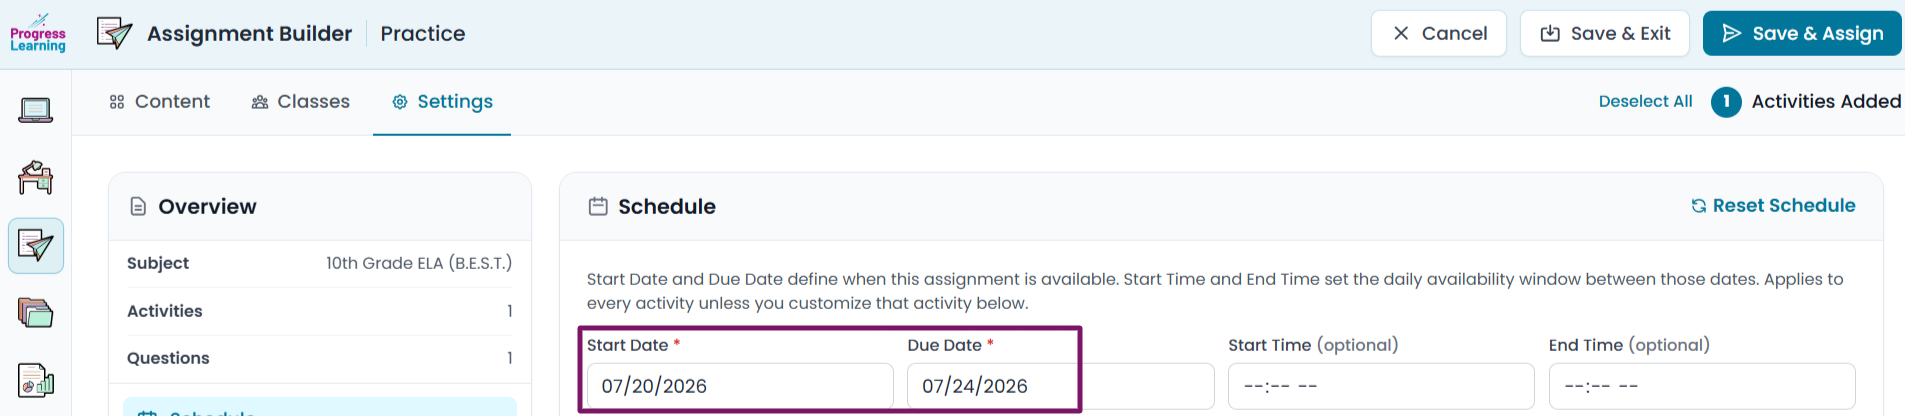Click Save & Assign button
This screenshot has height=416, width=1905.
click(x=1803, y=33)
